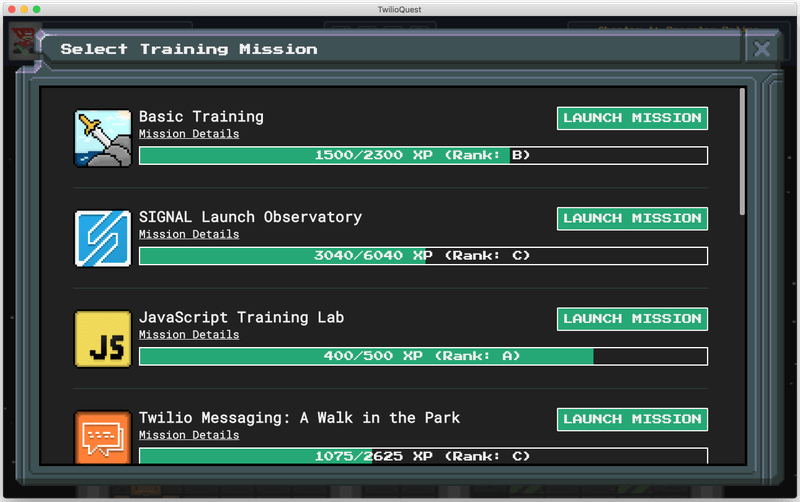800x502 pixels.
Task: Open Mission Details for Twilio Messaging
Action: pos(189,435)
